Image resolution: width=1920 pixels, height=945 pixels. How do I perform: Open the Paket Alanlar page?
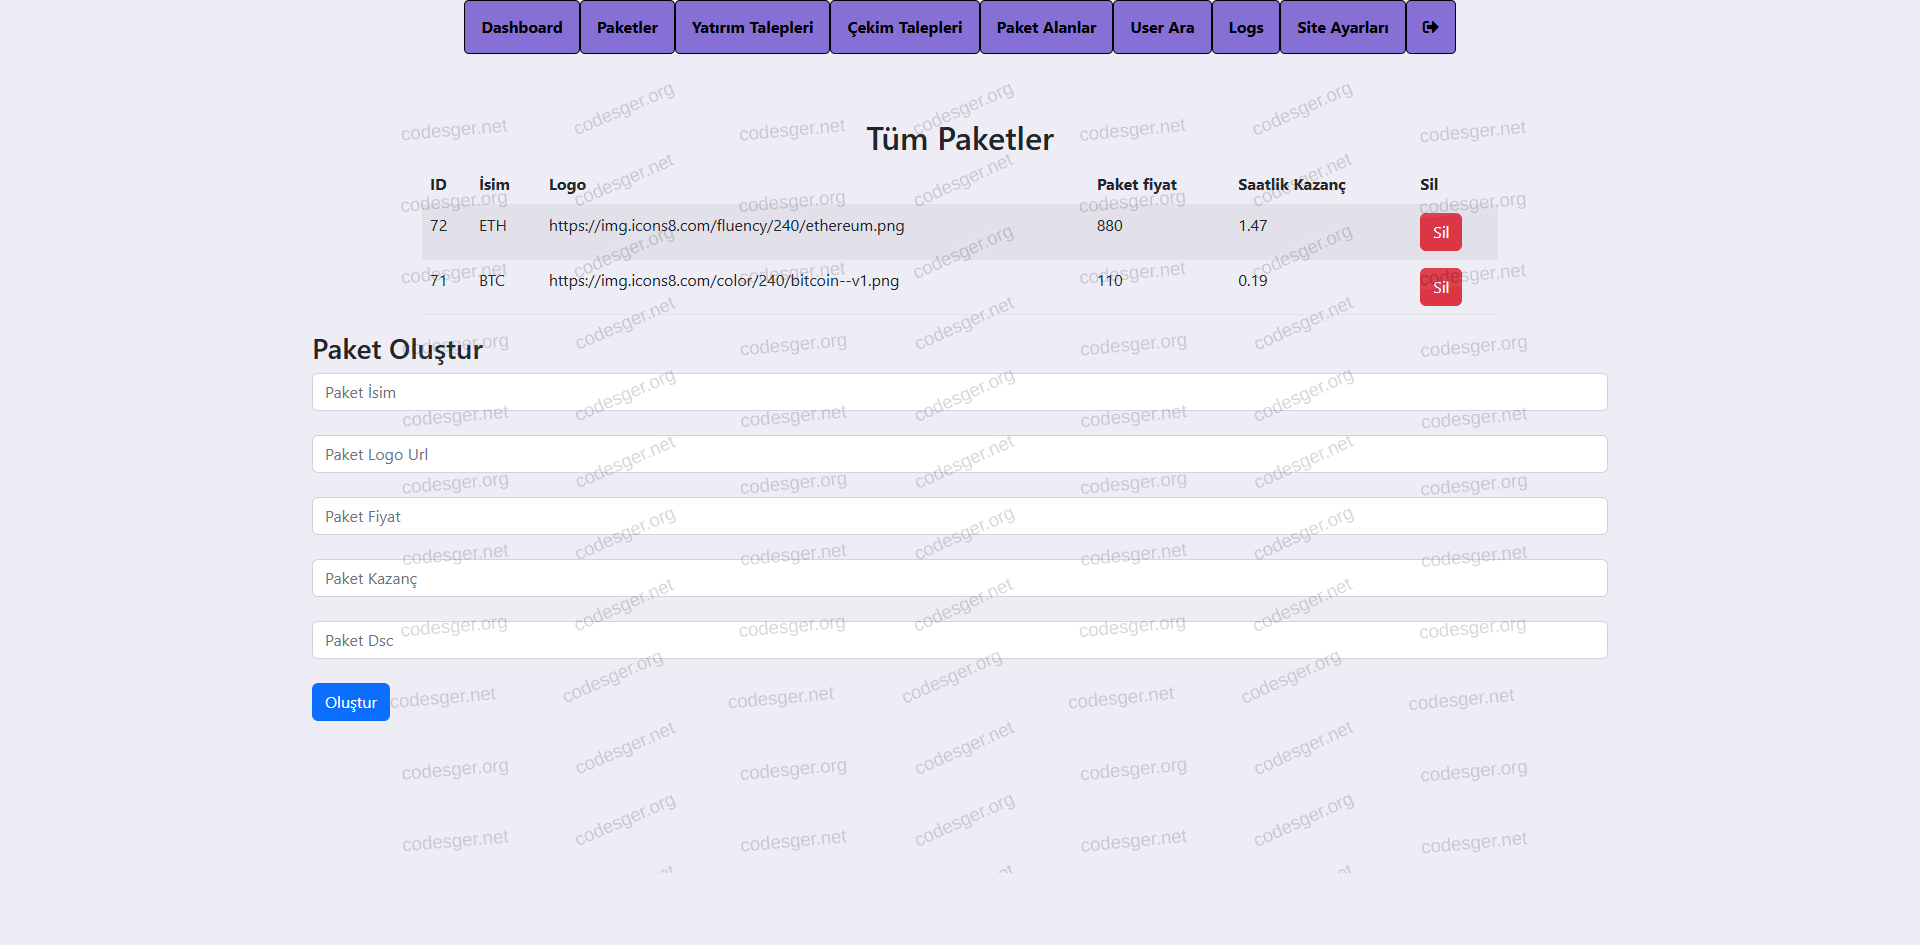click(1046, 27)
